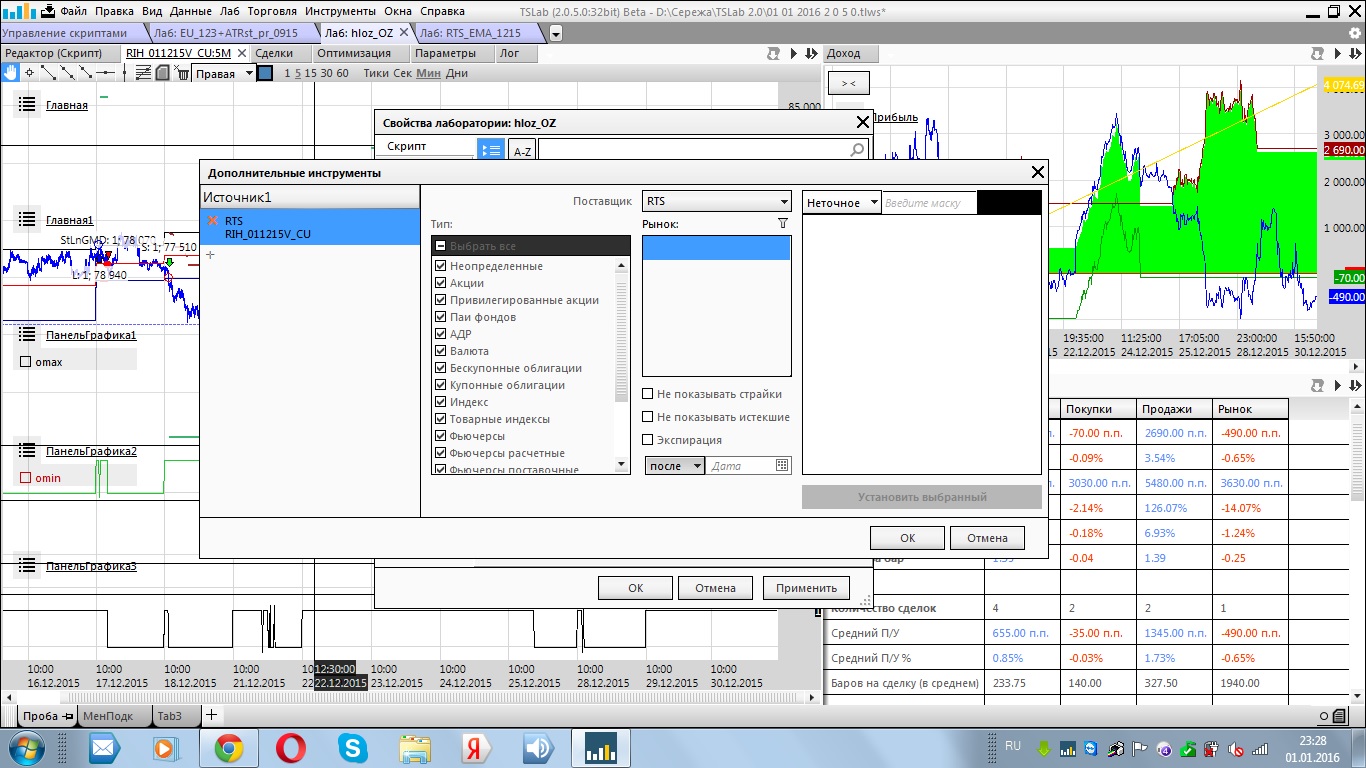Click the trash delete-drawings icon in chart toolbar
1366x768 pixels.
[183, 73]
